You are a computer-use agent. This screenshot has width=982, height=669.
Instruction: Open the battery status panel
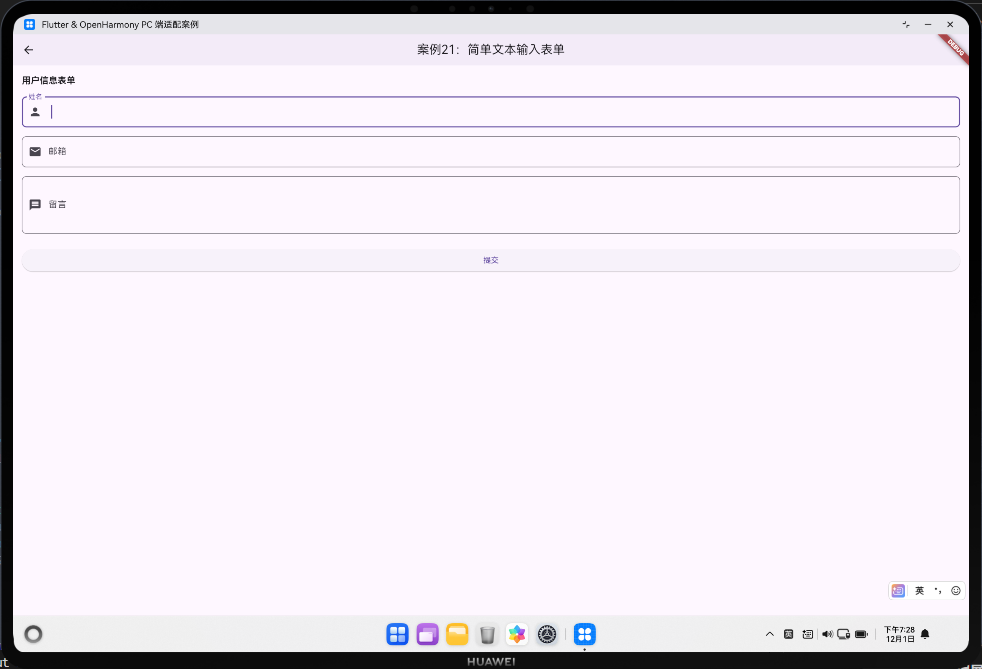click(861, 634)
